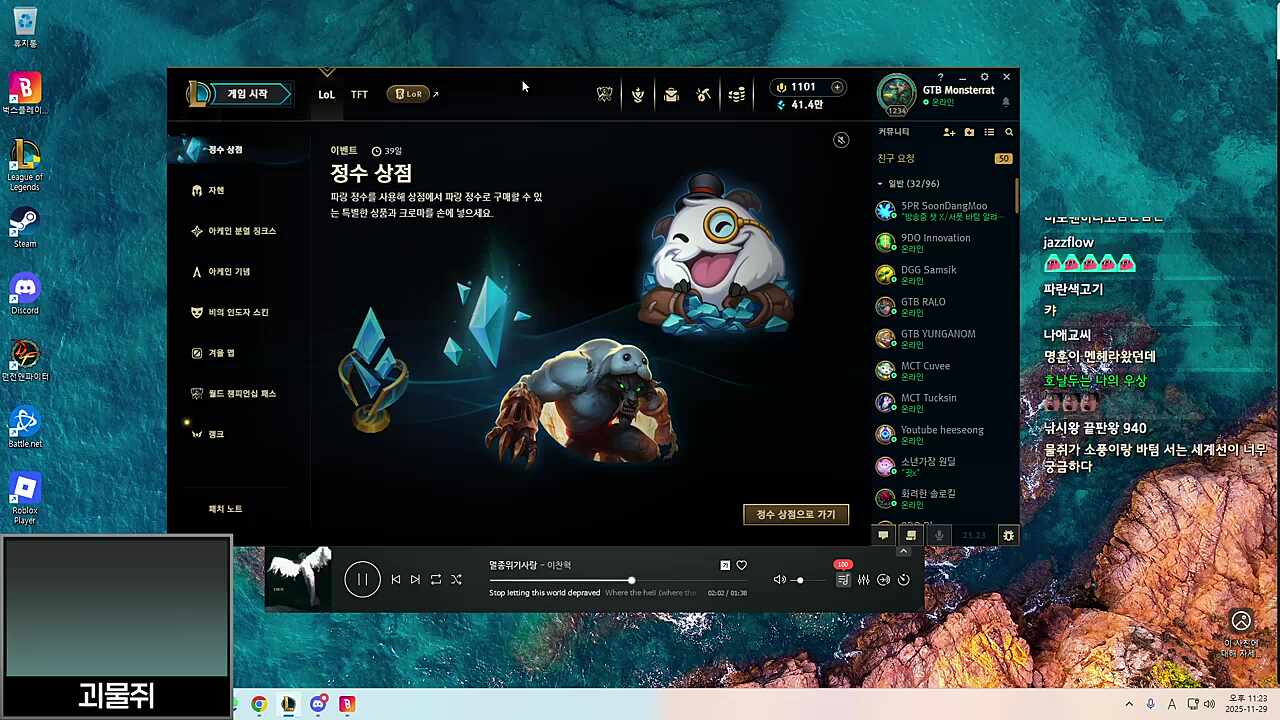
Task: Select friend MCT Cuvee
Action: pos(945,370)
